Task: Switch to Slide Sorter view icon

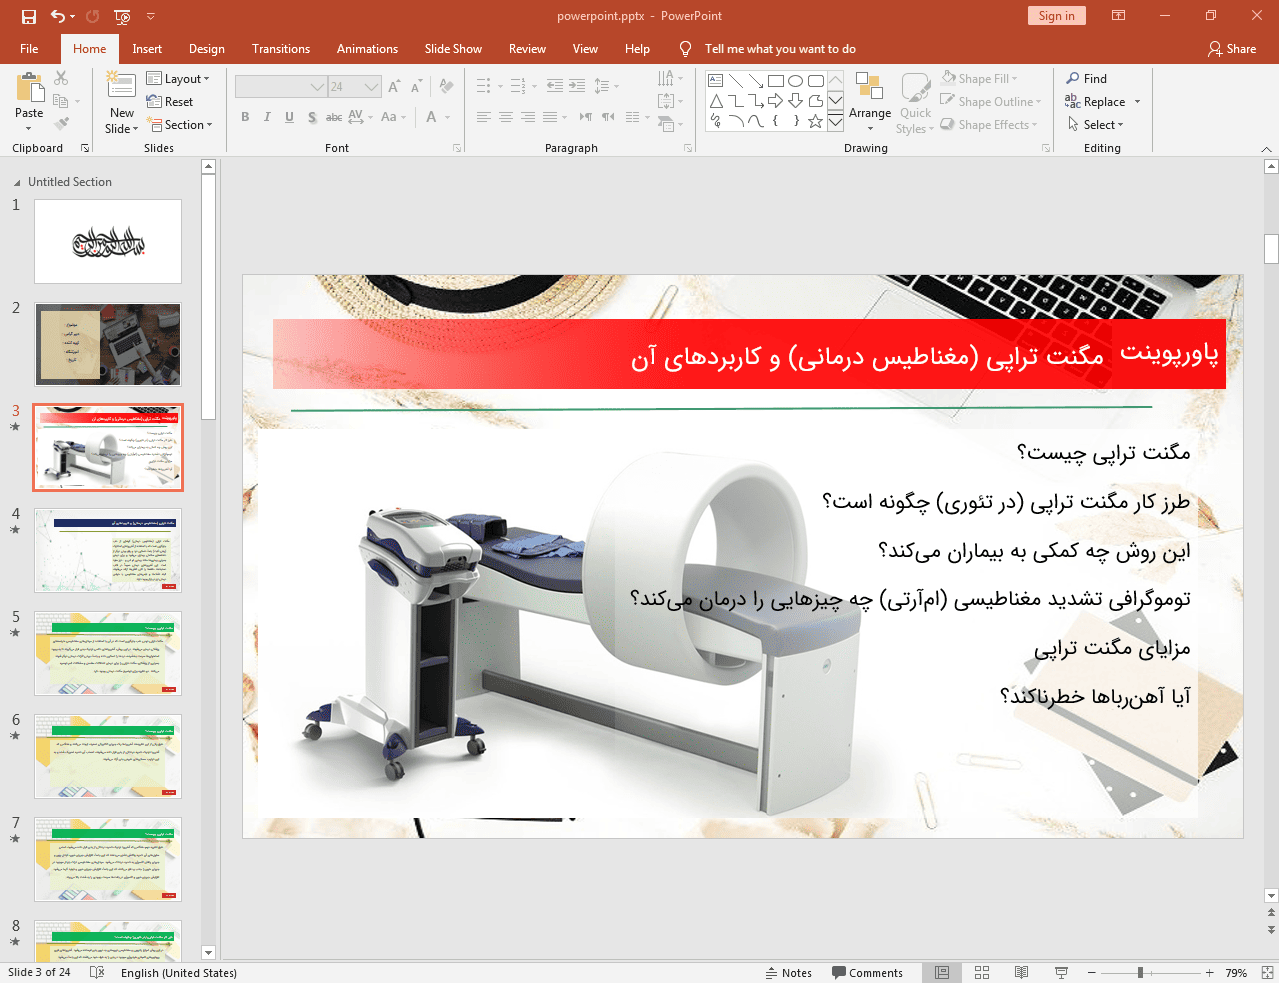Action: (x=981, y=972)
